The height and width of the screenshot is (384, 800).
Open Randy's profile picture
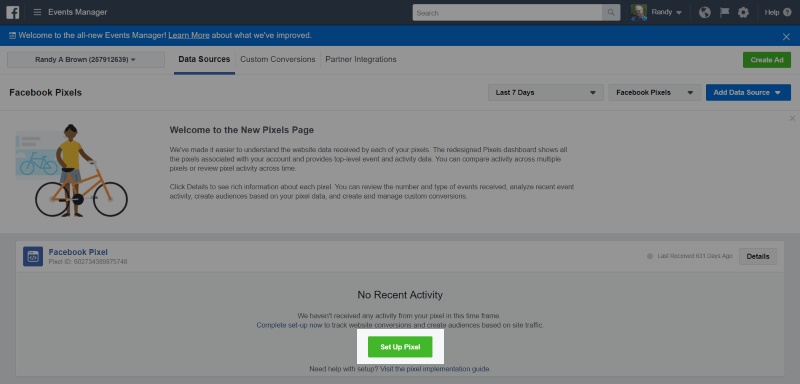(x=638, y=12)
